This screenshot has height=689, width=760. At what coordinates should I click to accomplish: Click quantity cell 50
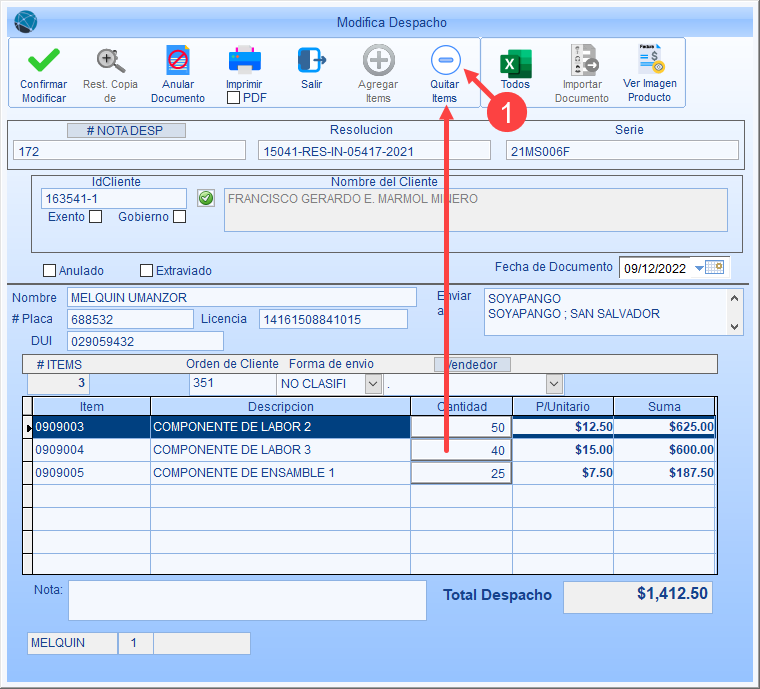(461, 427)
